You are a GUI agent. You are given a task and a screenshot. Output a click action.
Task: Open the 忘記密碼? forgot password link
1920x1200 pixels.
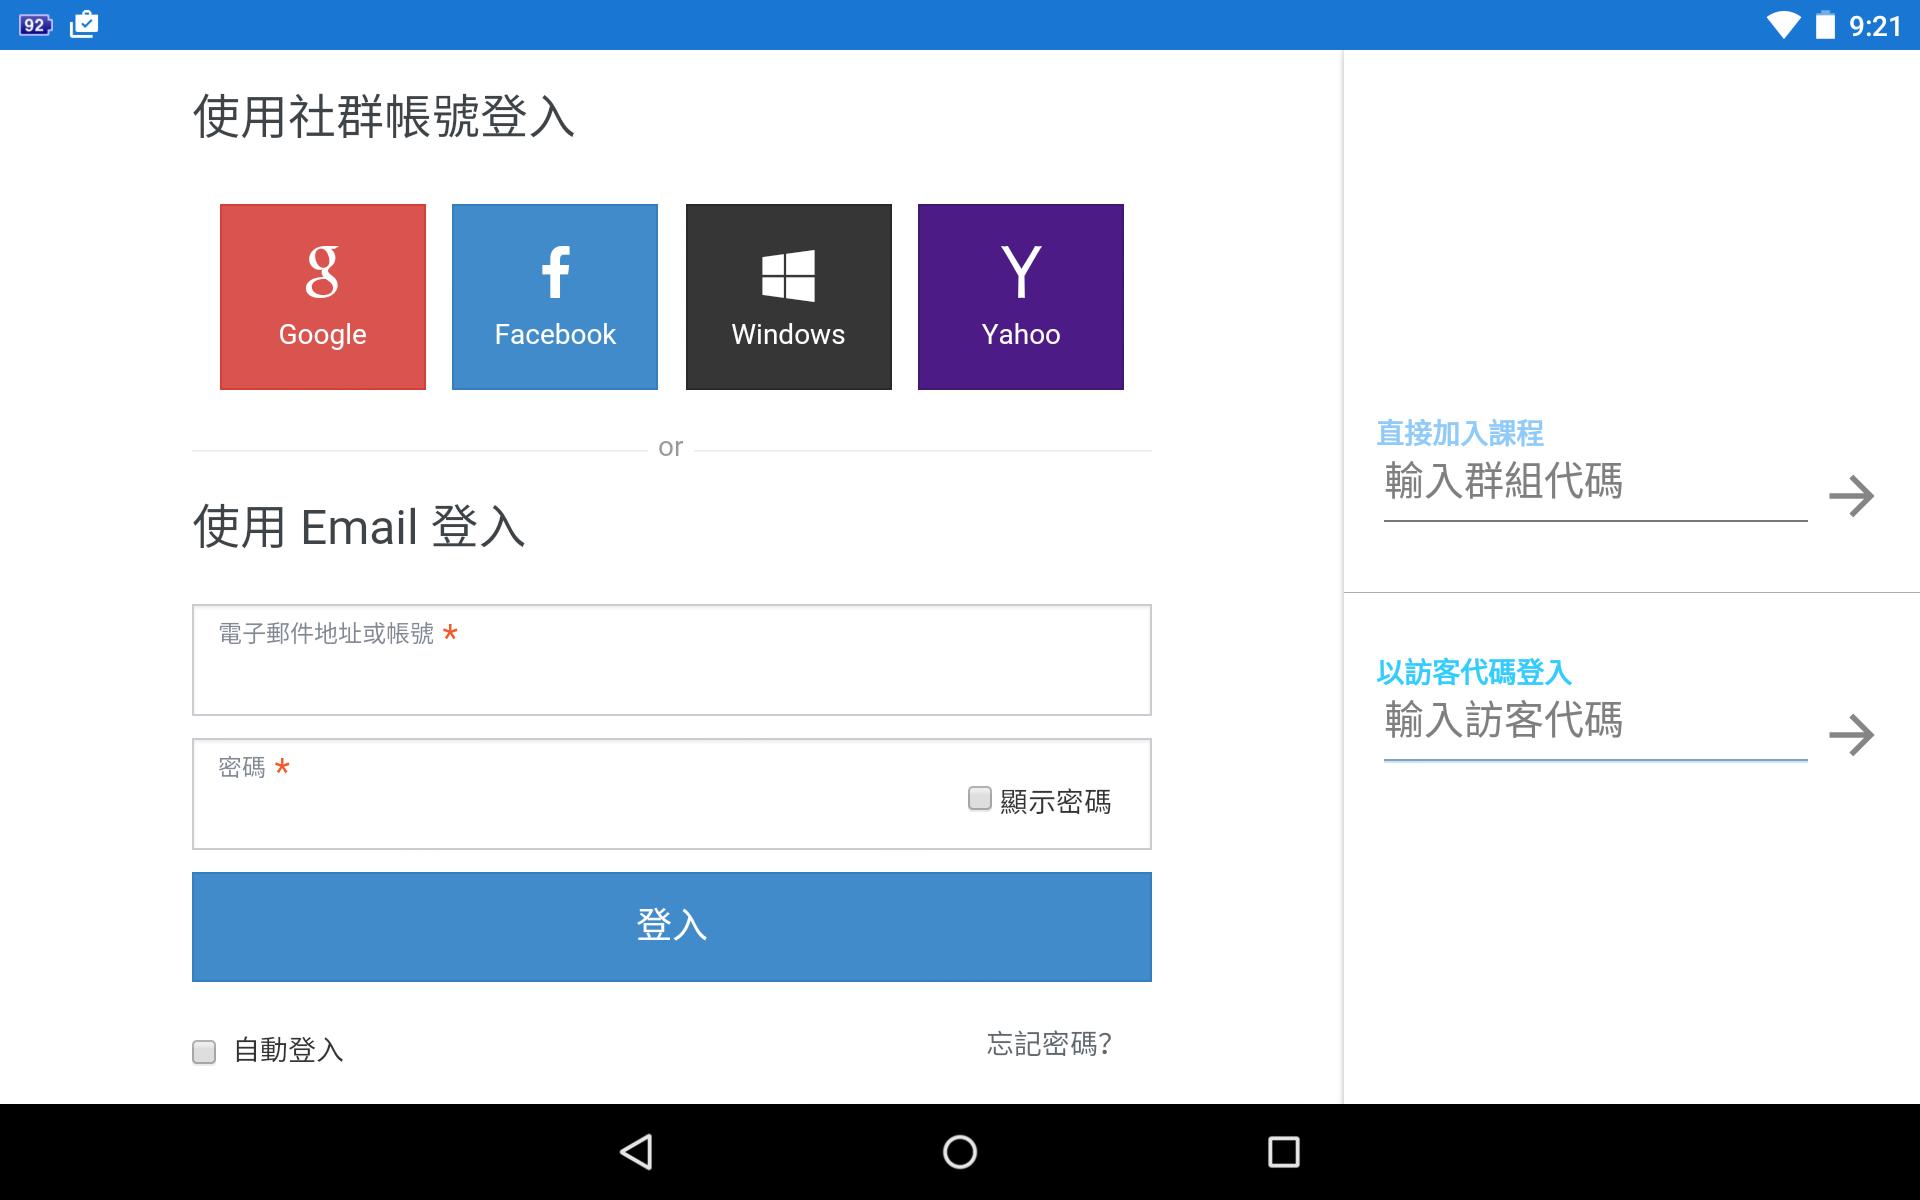[1048, 1044]
